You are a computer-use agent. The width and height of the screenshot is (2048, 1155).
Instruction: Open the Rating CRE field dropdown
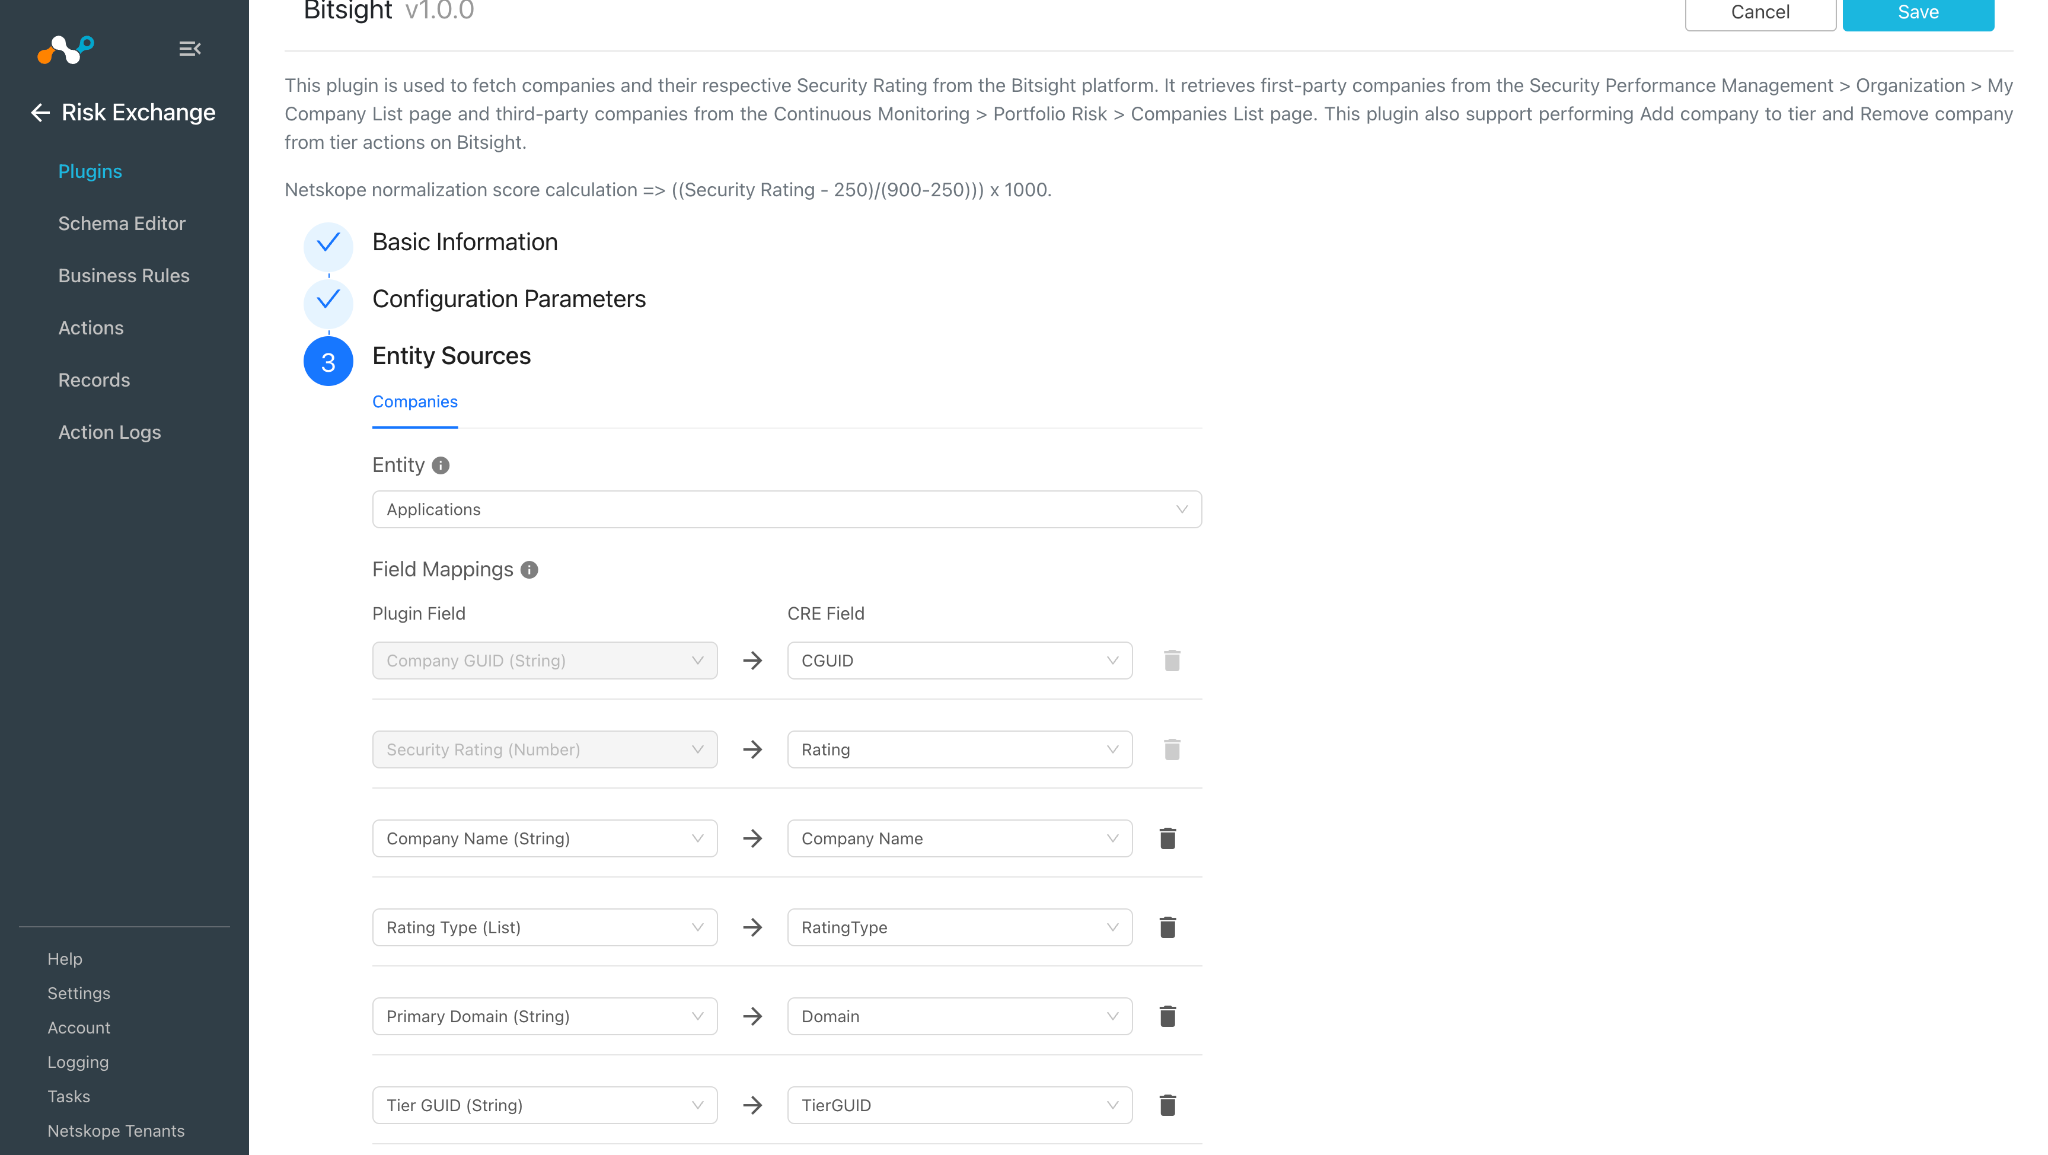(960, 750)
